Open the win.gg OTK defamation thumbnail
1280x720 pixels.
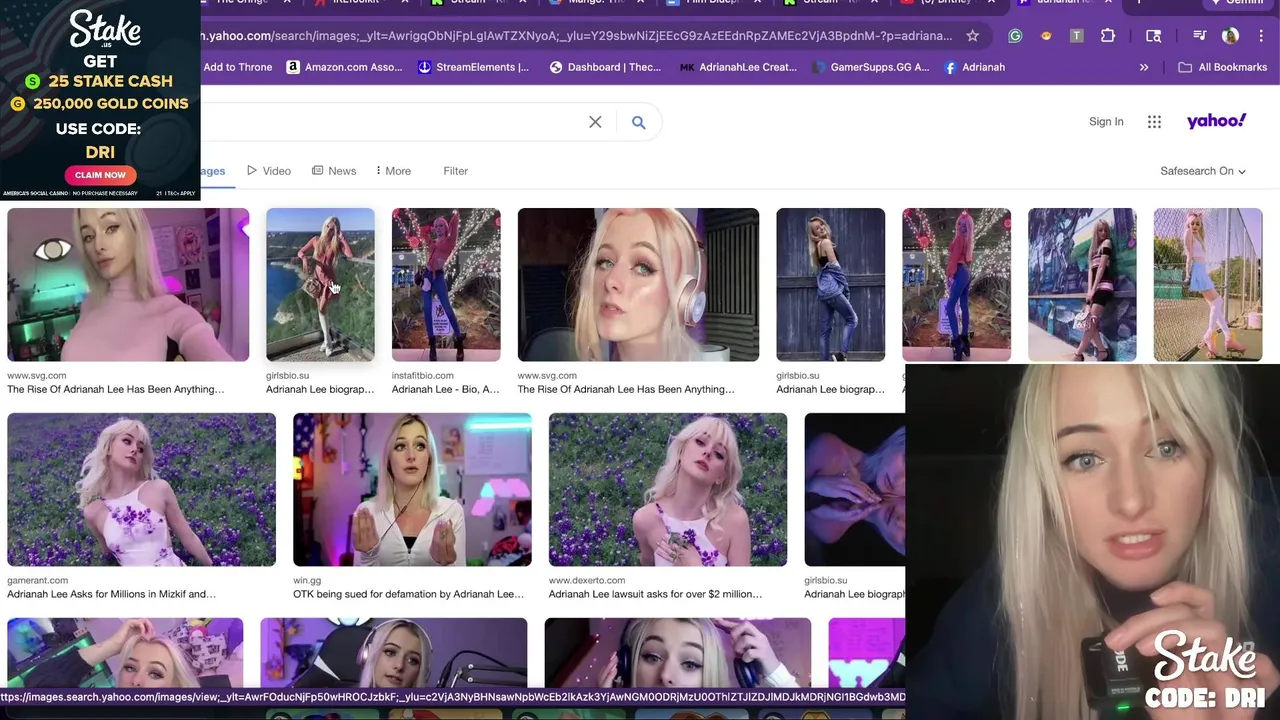click(x=412, y=490)
